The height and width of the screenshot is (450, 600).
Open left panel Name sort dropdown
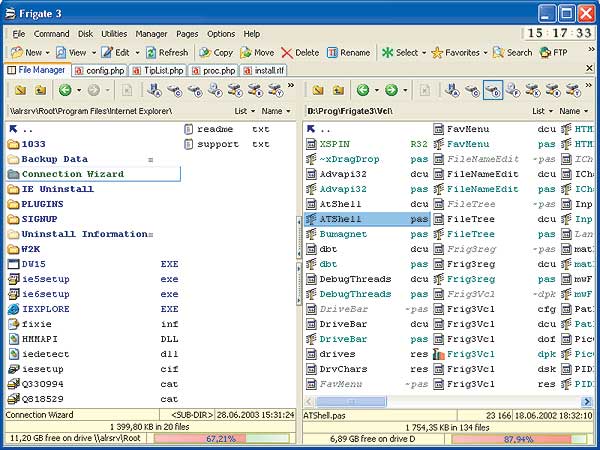(x=276, y=111)
